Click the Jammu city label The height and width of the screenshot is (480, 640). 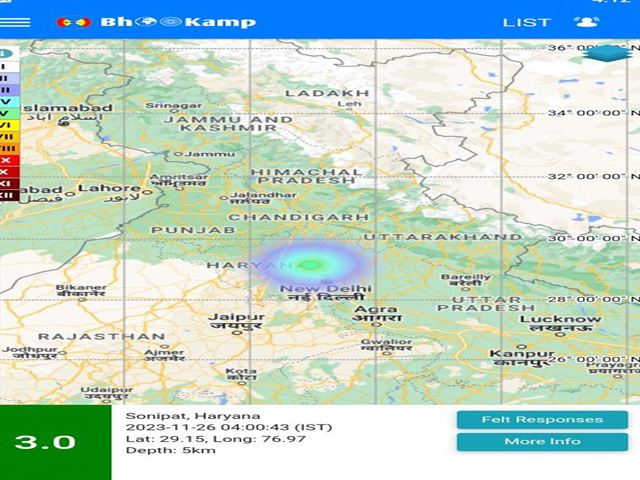(x=210, y=154)
